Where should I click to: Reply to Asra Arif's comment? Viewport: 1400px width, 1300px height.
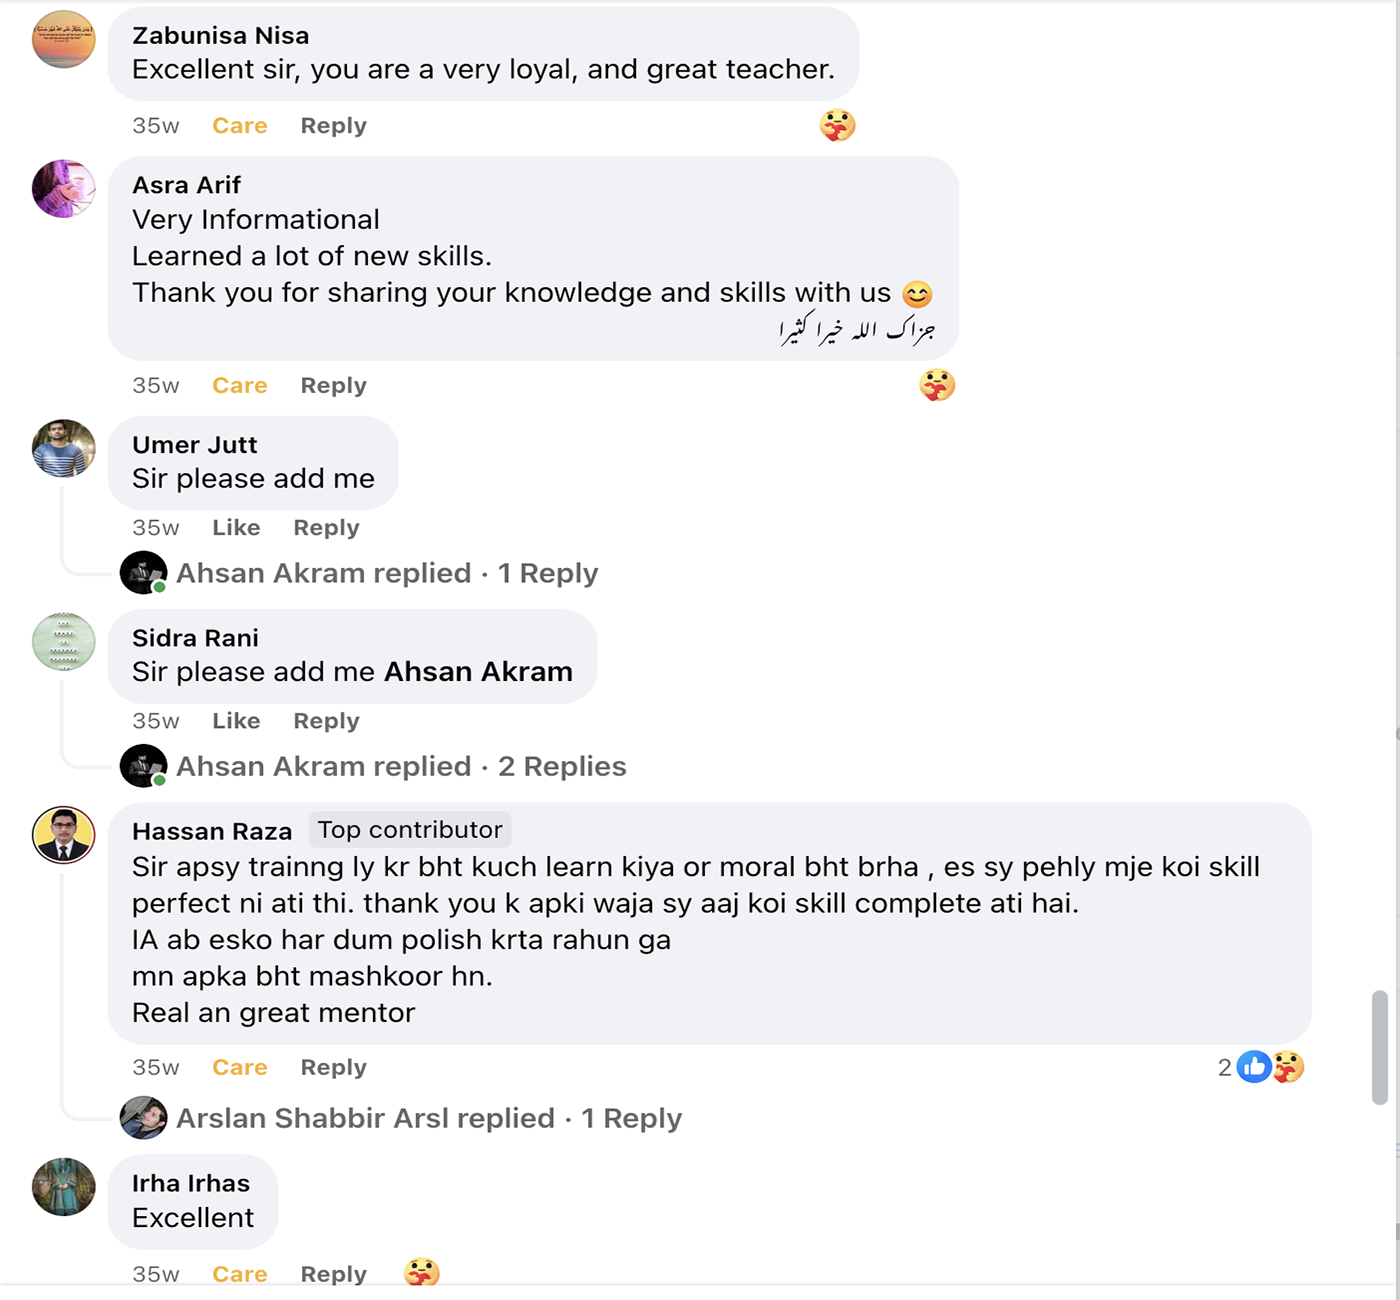click(x=333, y=386)
